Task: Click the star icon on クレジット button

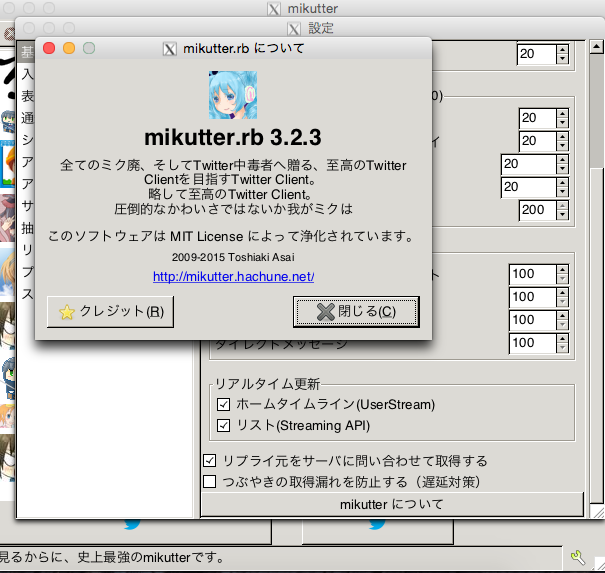Action: pyautogui.click(x=67, y=312)
